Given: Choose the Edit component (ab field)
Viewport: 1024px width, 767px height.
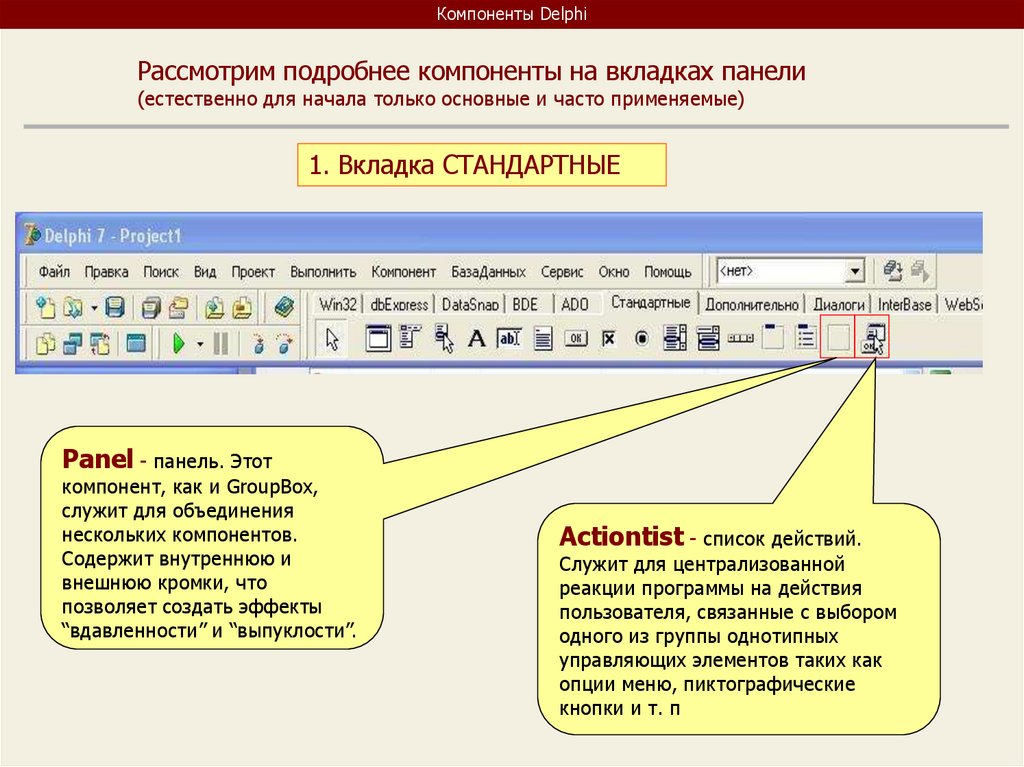Looking at the screenshot, I should click(x=509, y=338).
